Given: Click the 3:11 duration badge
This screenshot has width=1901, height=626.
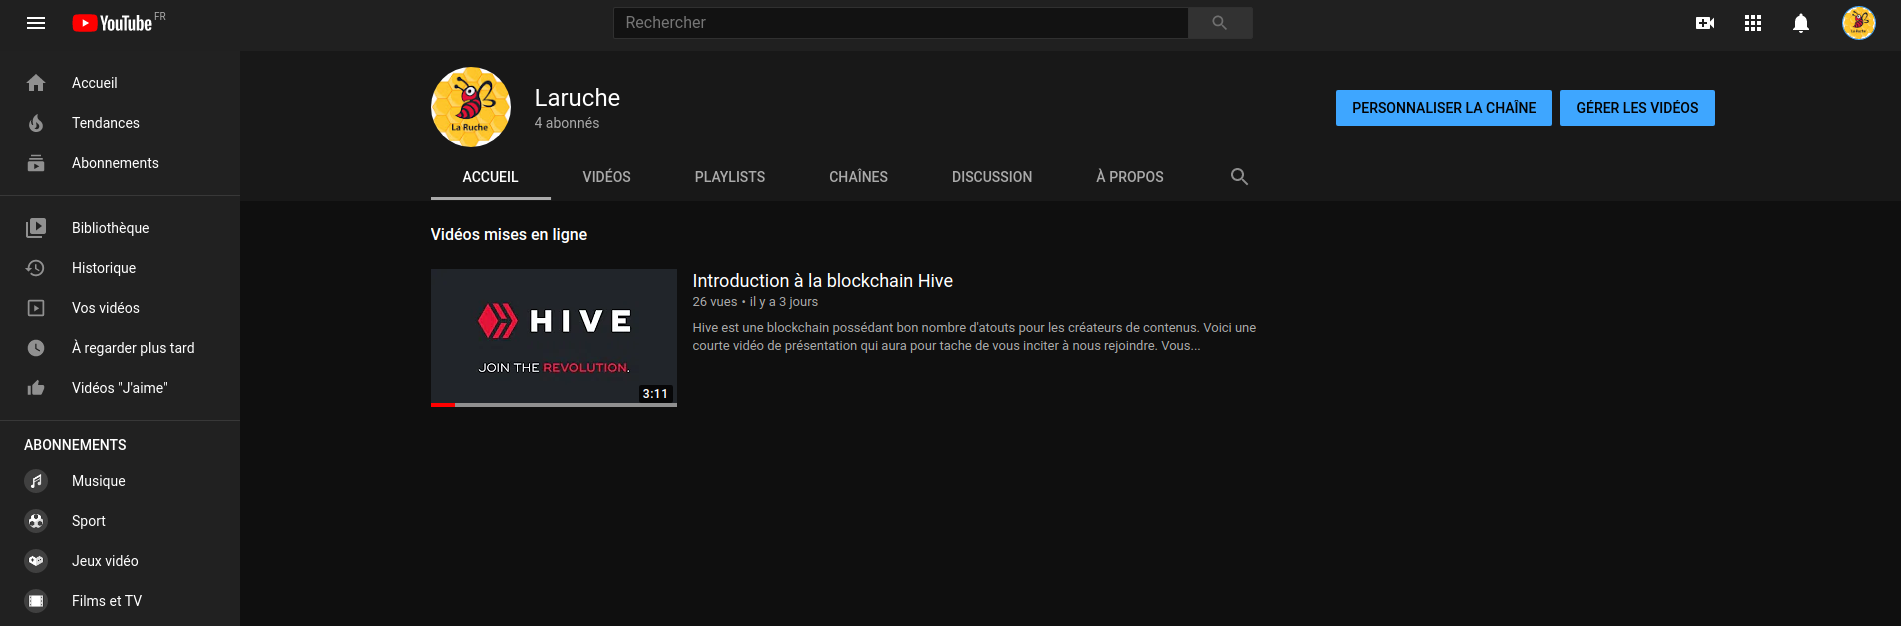Looking at the screenshot, I should (x=655, y=394).
